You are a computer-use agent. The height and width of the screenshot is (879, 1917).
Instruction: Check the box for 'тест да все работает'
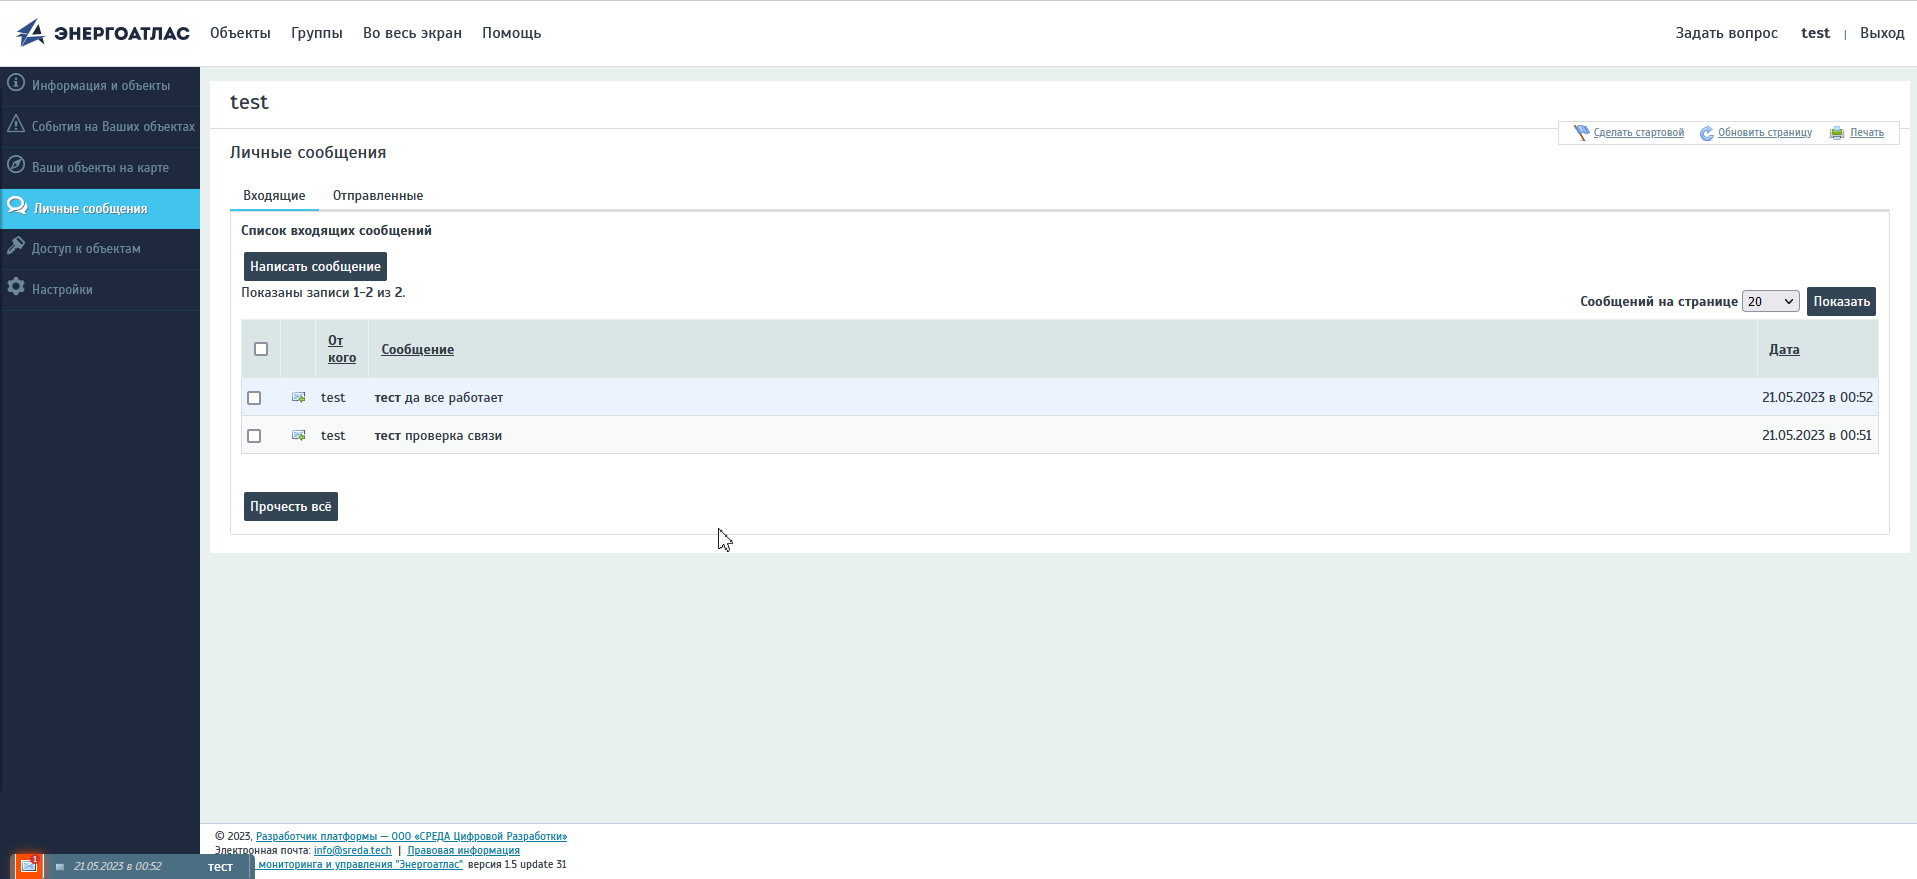[254, 398]
